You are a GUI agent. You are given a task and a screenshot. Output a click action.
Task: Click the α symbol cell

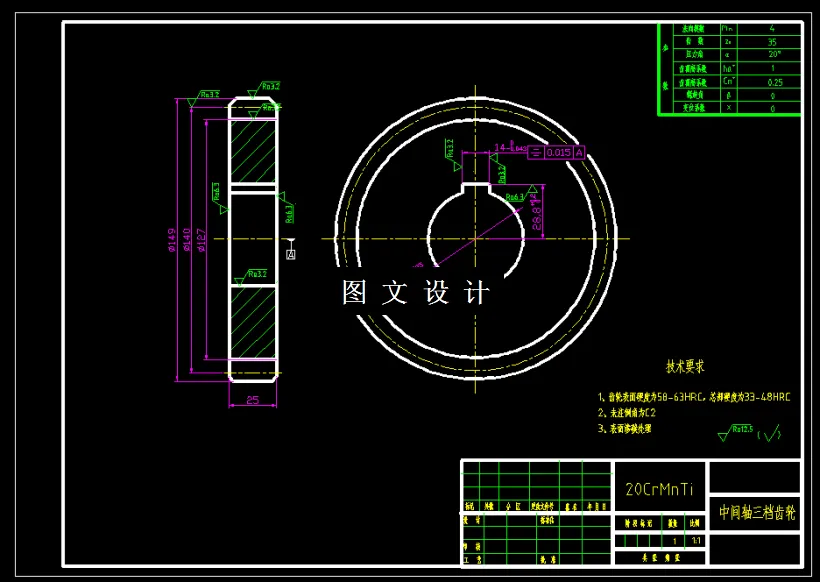click(727, 54)
